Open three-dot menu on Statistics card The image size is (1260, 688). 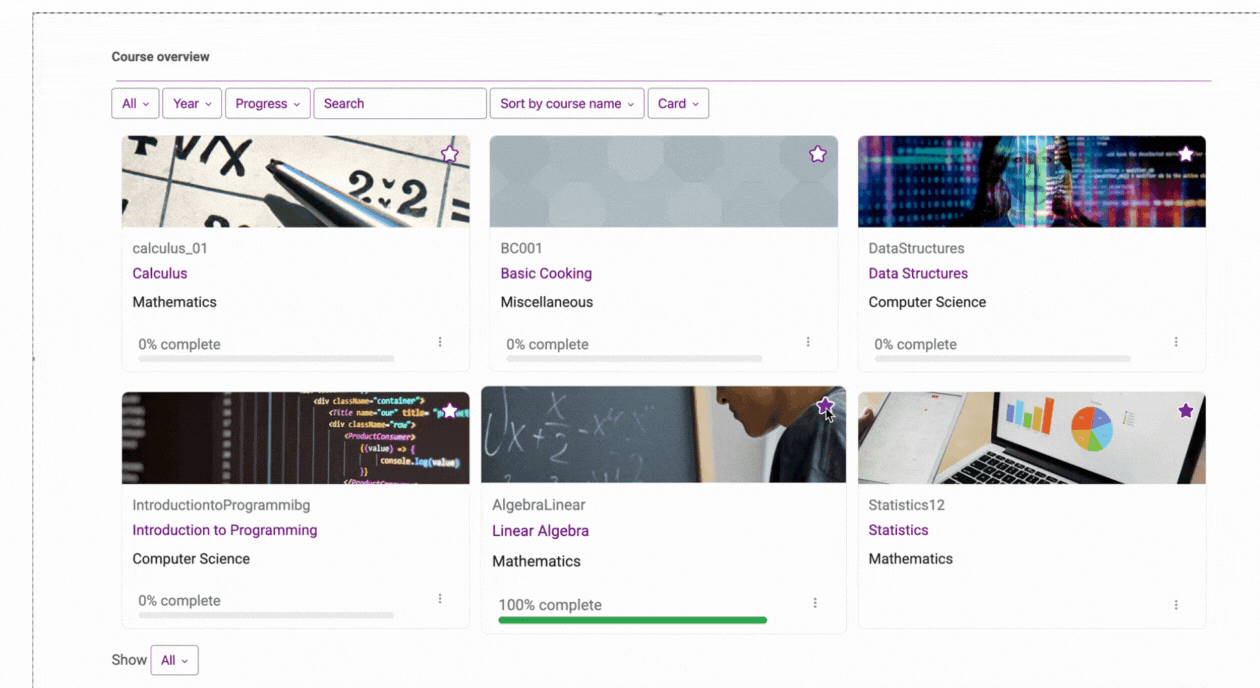[x=1176, y=605]
